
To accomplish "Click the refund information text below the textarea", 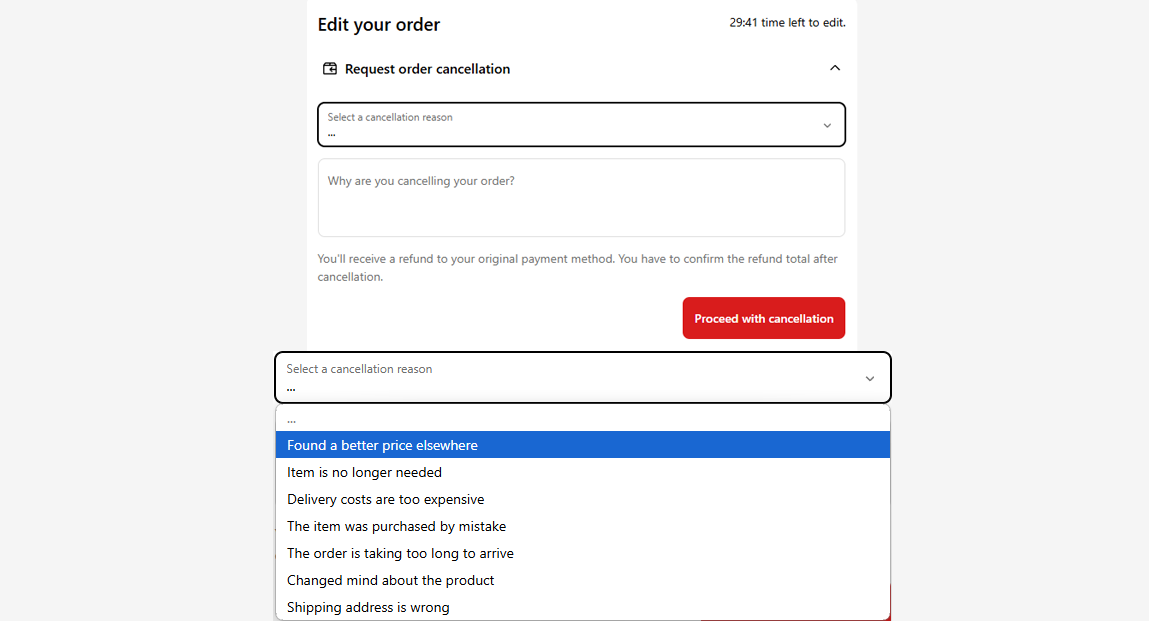I will pos(577,267).
